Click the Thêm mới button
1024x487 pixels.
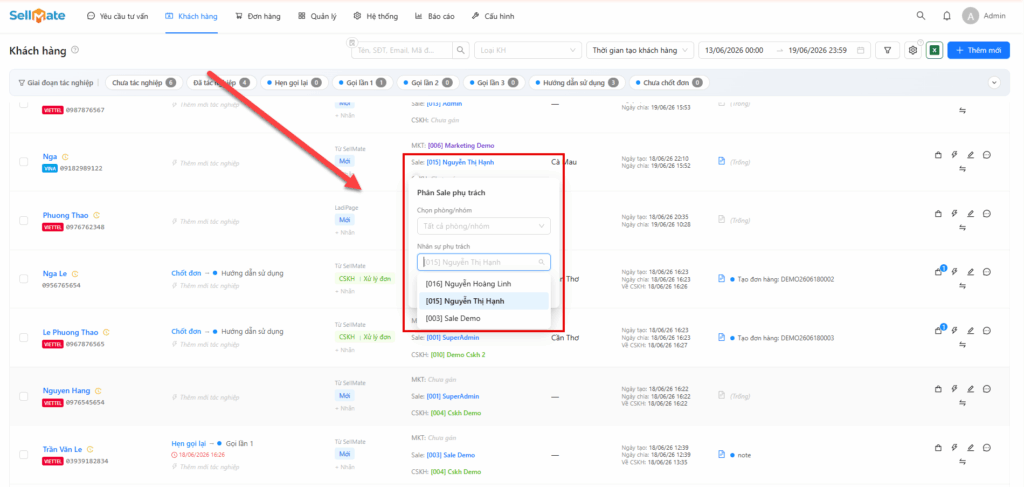point(978,50)
